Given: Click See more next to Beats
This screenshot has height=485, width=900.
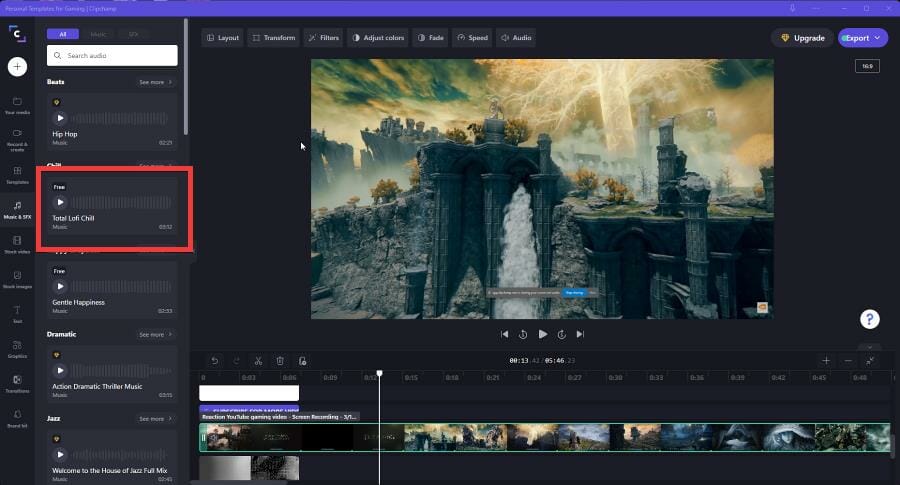Looking at the screenshot, I should [156, 82].
